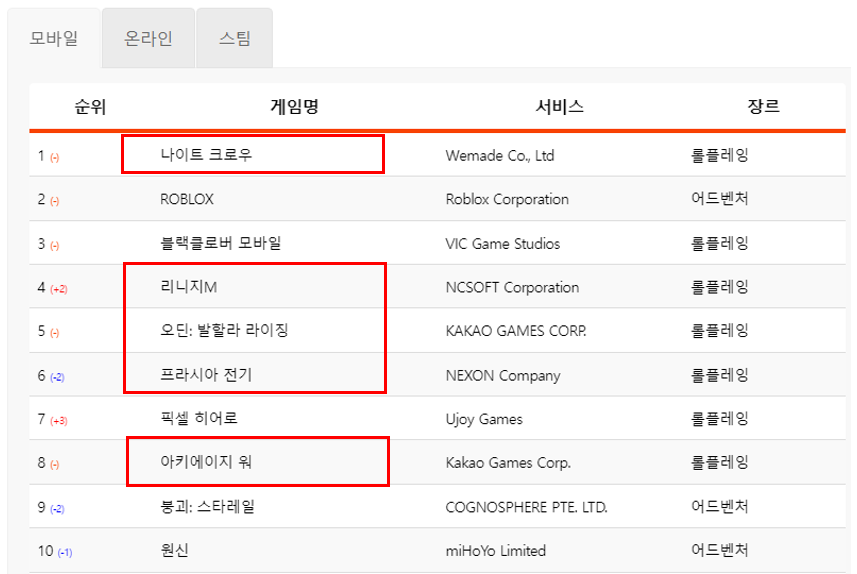Select game name 프라시아 전기
Screen dimensions: 857x574
pyautogui.click(x=206, y=374)
